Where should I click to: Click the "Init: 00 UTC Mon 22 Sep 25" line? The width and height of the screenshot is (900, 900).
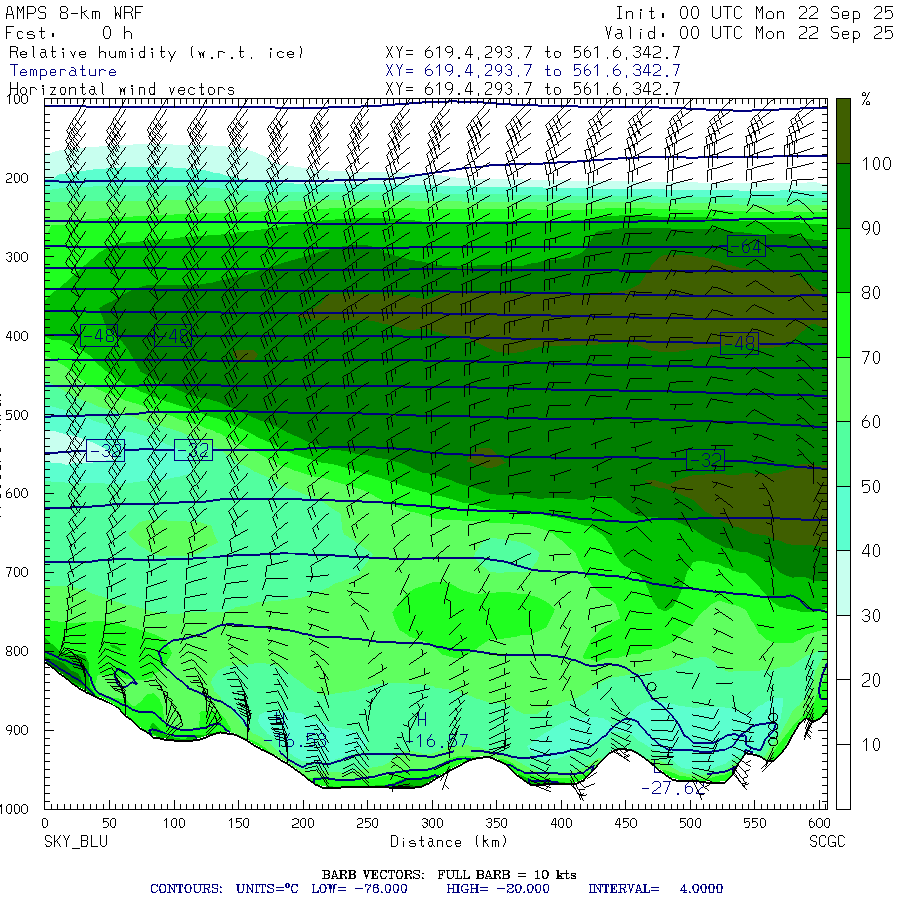pos(754,13)
